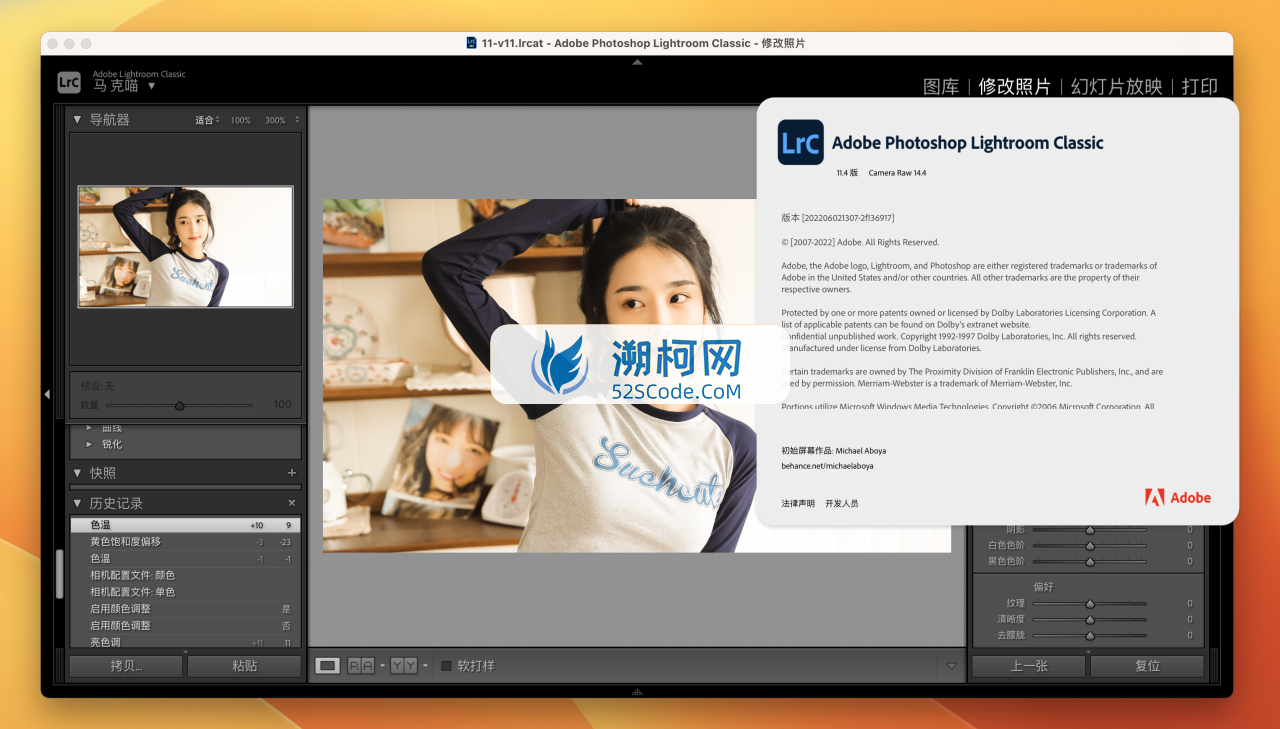Click the 复位 reset button
Screen dimensions: 1280x729
[1147, 665]
